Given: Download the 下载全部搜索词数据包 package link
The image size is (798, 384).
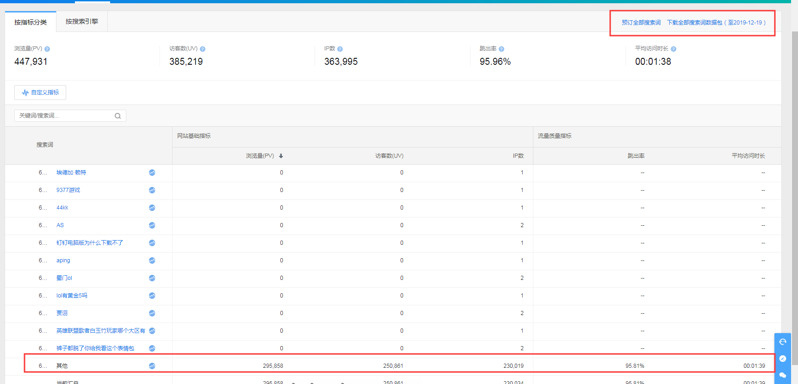Looking at the screenshot, I should pyautogui.click(x=717, y=23).
